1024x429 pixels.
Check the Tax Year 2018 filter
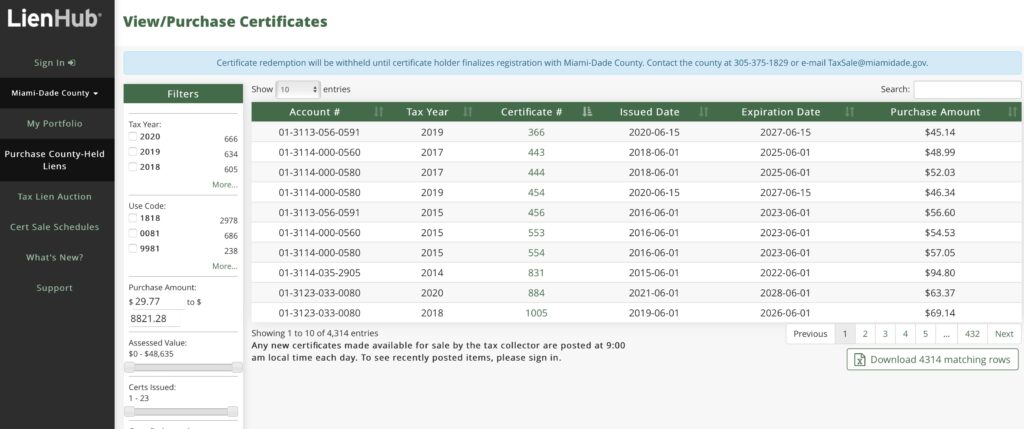pyautogui.click(x=133, y=167)
